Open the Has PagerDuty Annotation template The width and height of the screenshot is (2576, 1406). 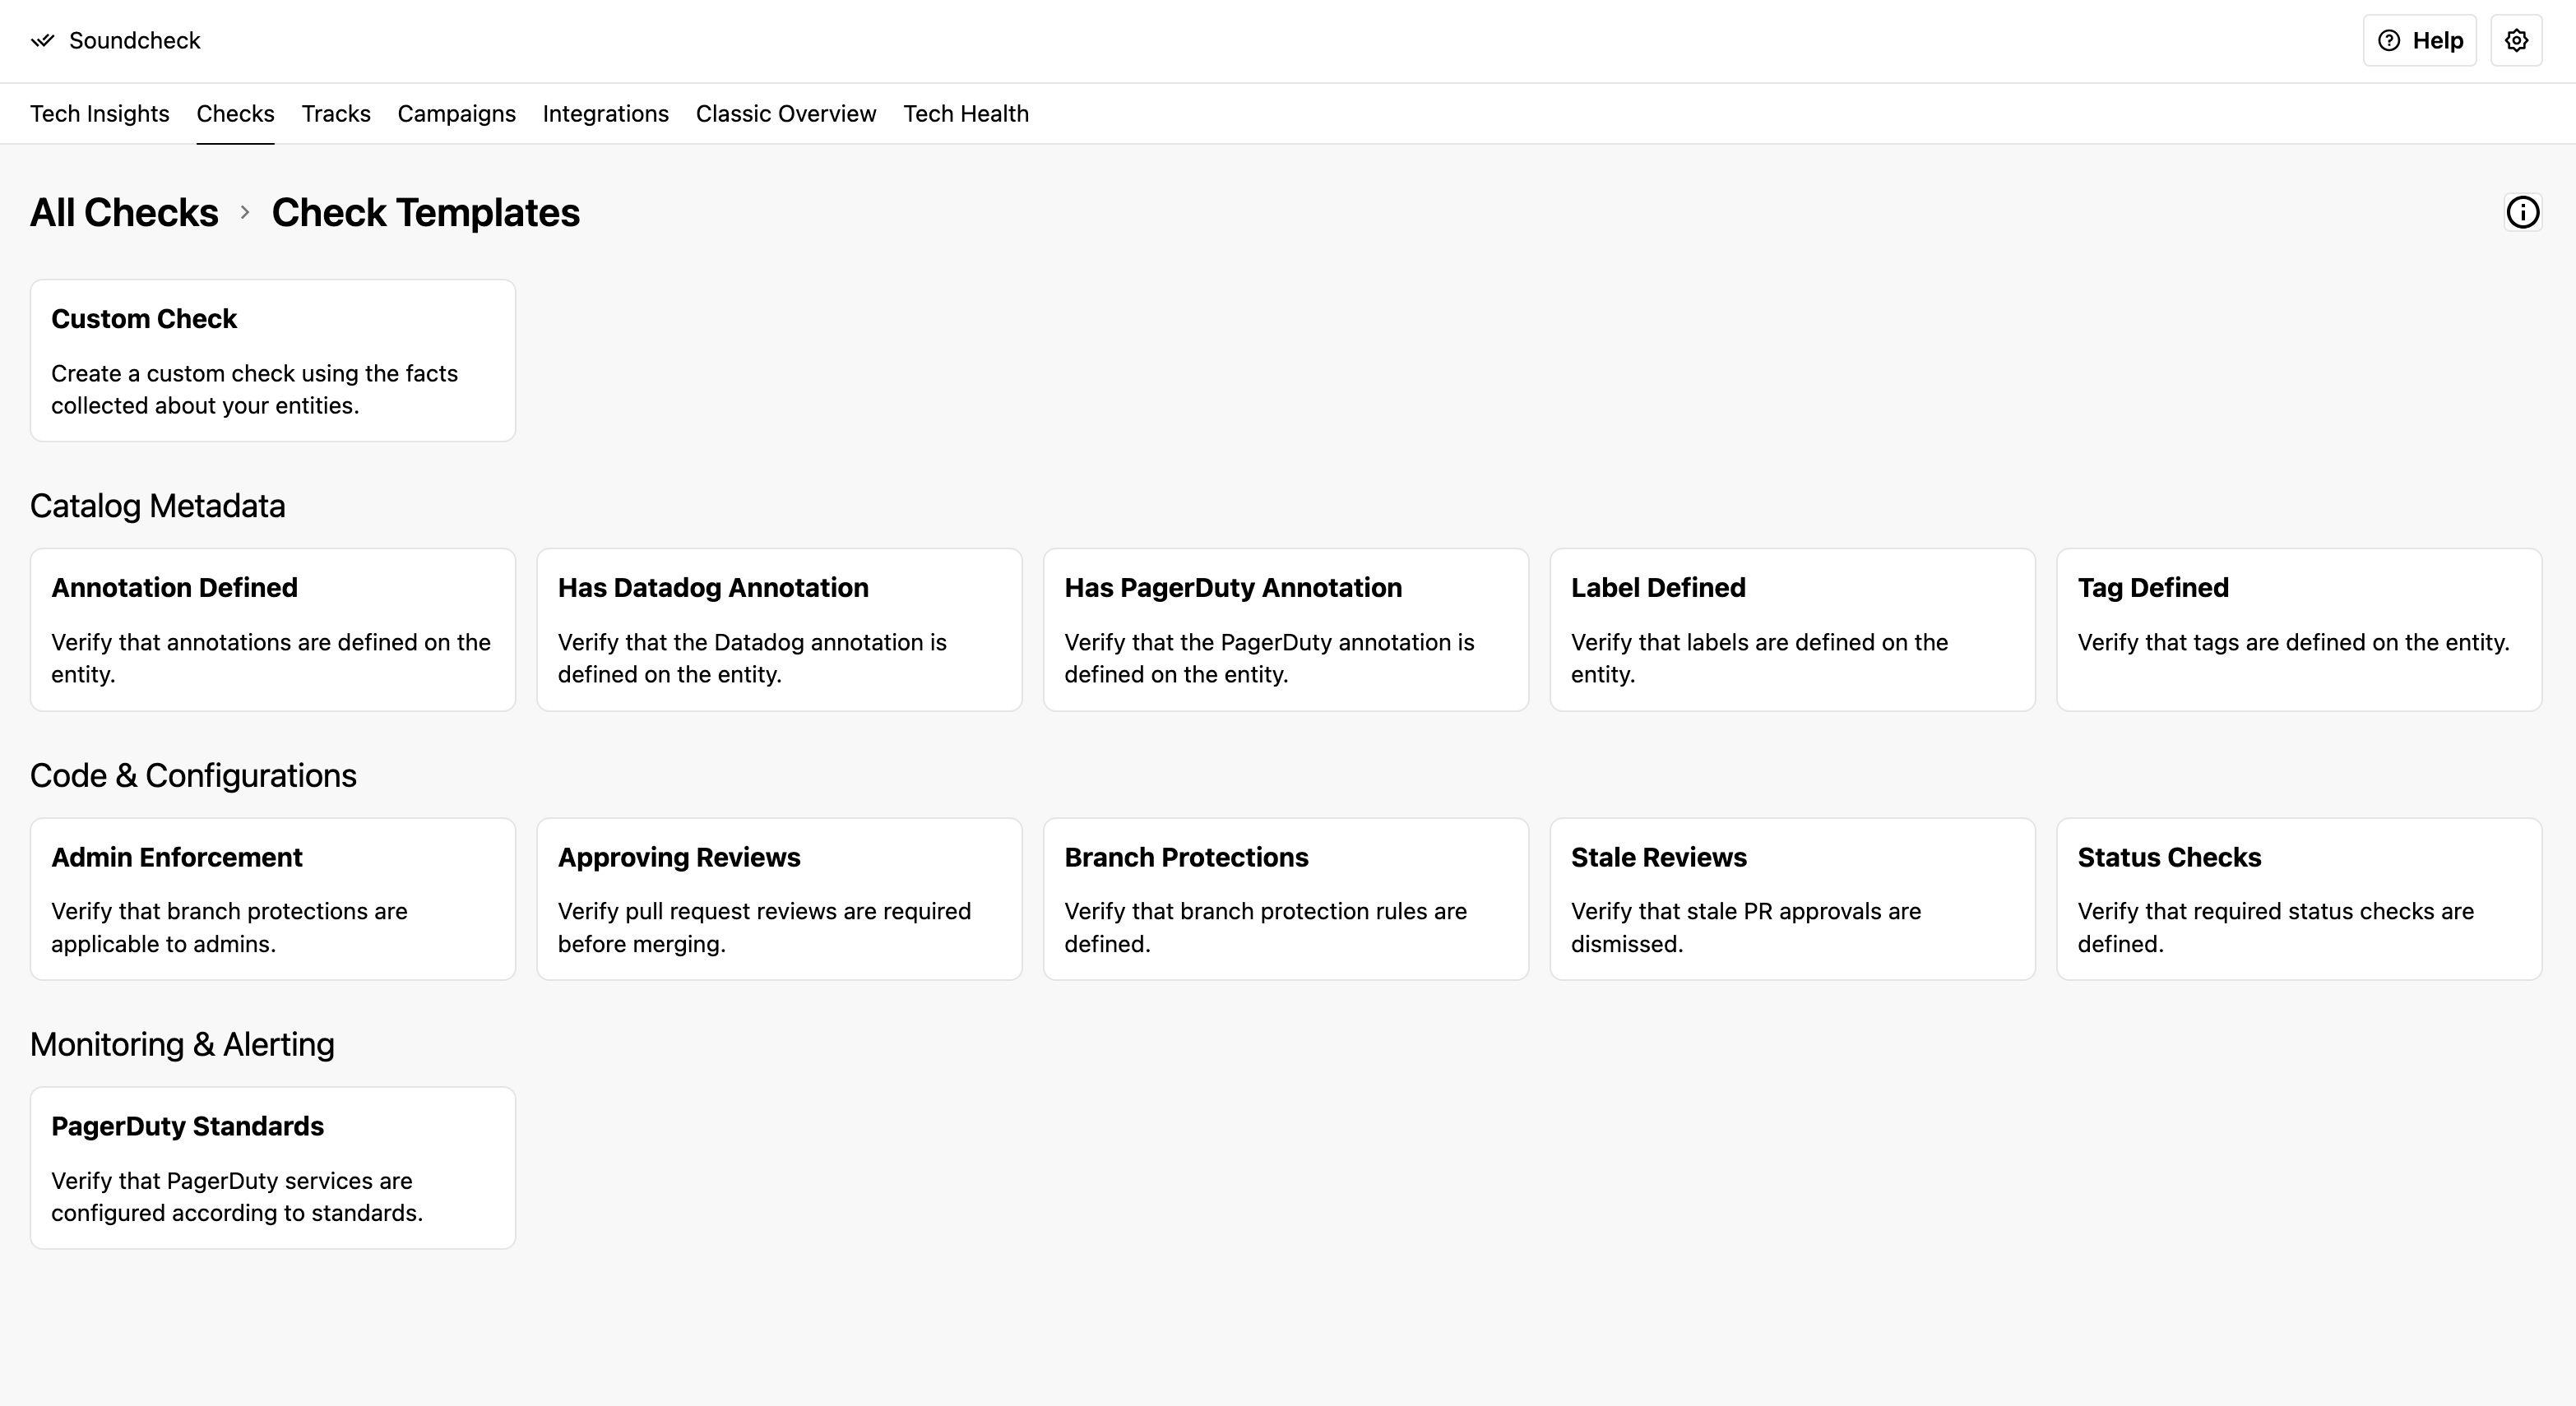coord(1285,629)
